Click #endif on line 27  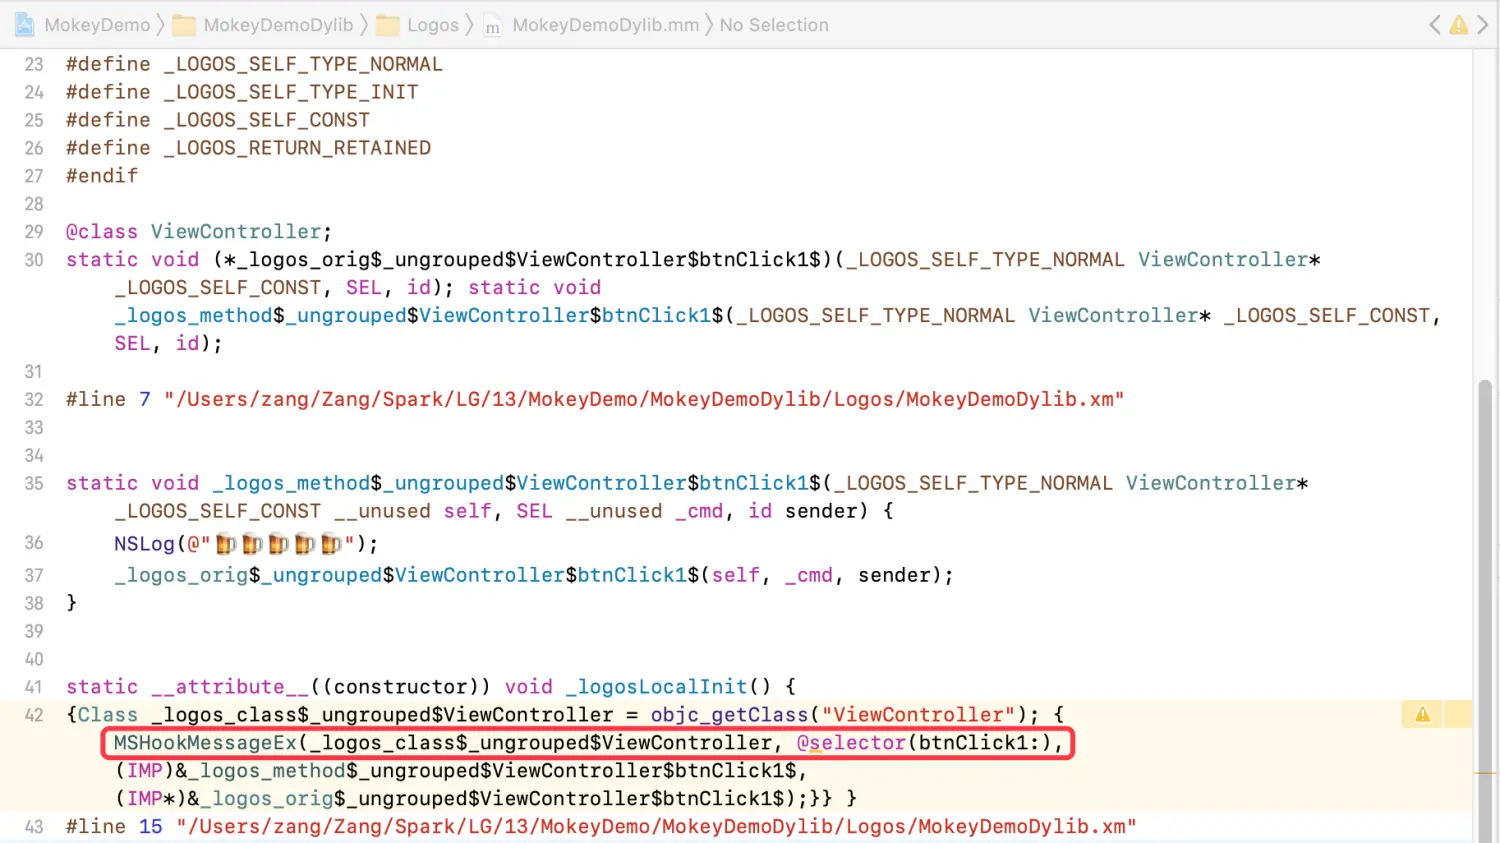click(102, 176)
